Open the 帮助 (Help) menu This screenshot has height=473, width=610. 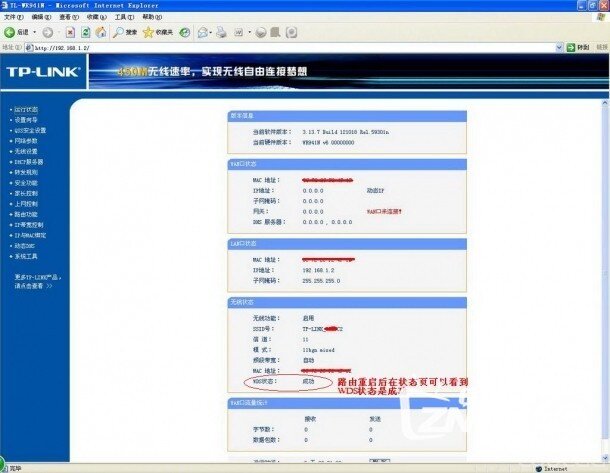pos(152,17)
